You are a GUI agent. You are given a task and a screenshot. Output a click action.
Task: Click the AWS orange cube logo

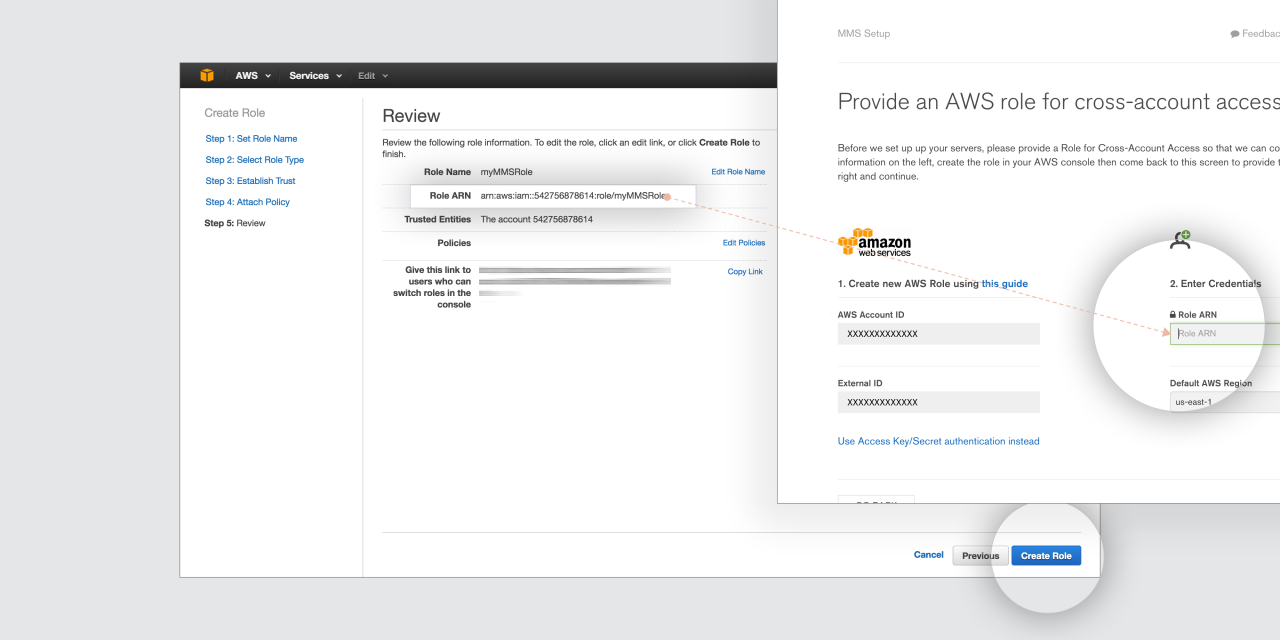(207, 75)
